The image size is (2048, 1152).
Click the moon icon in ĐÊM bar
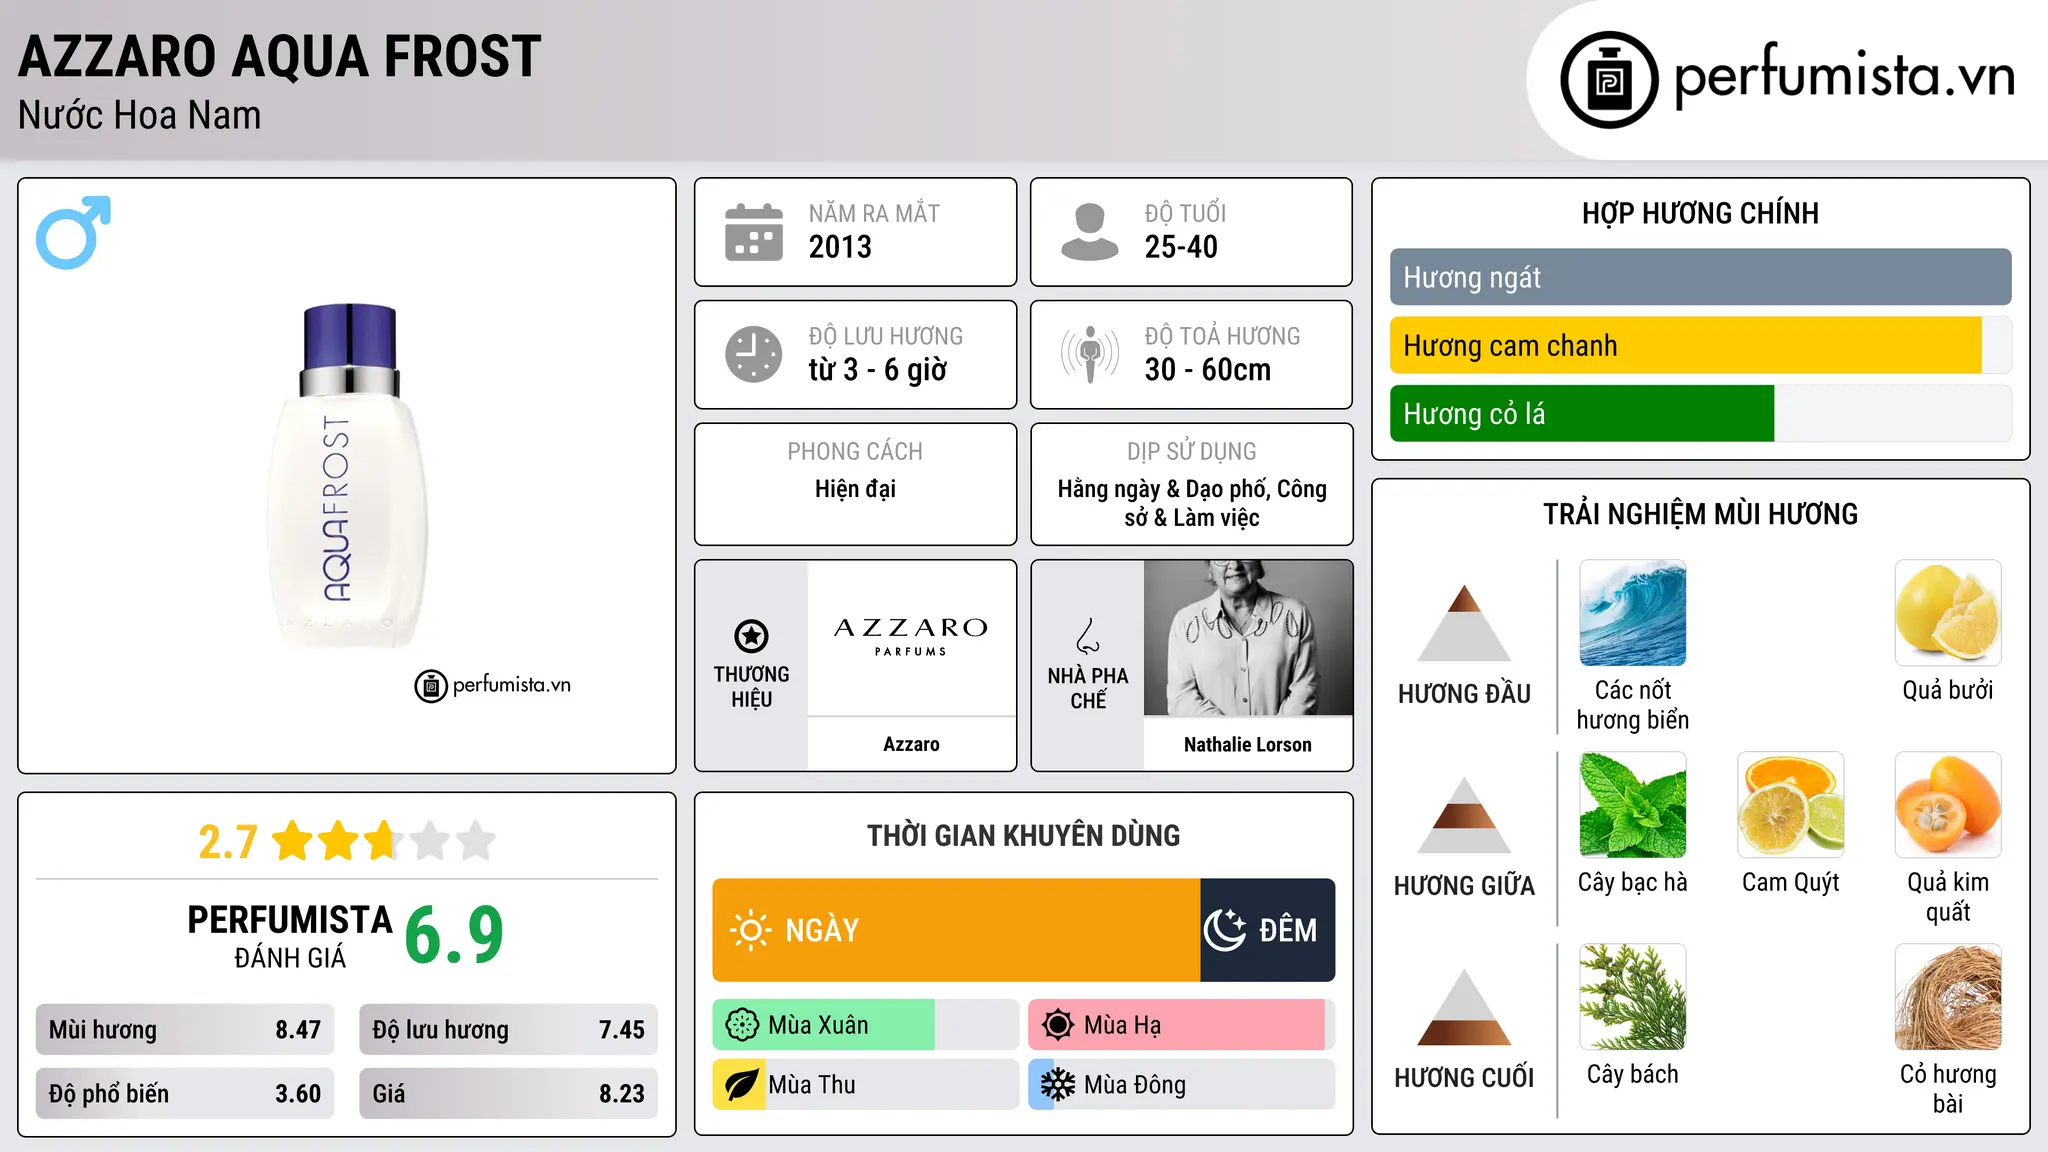[1225, 930]
